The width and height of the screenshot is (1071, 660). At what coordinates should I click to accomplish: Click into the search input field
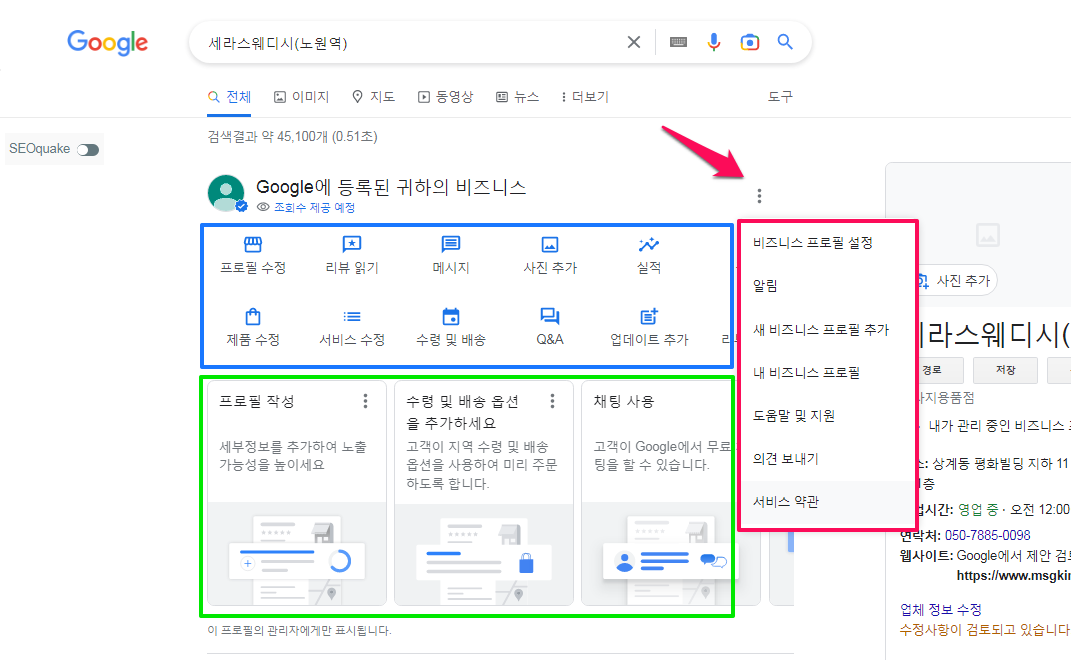410,43
